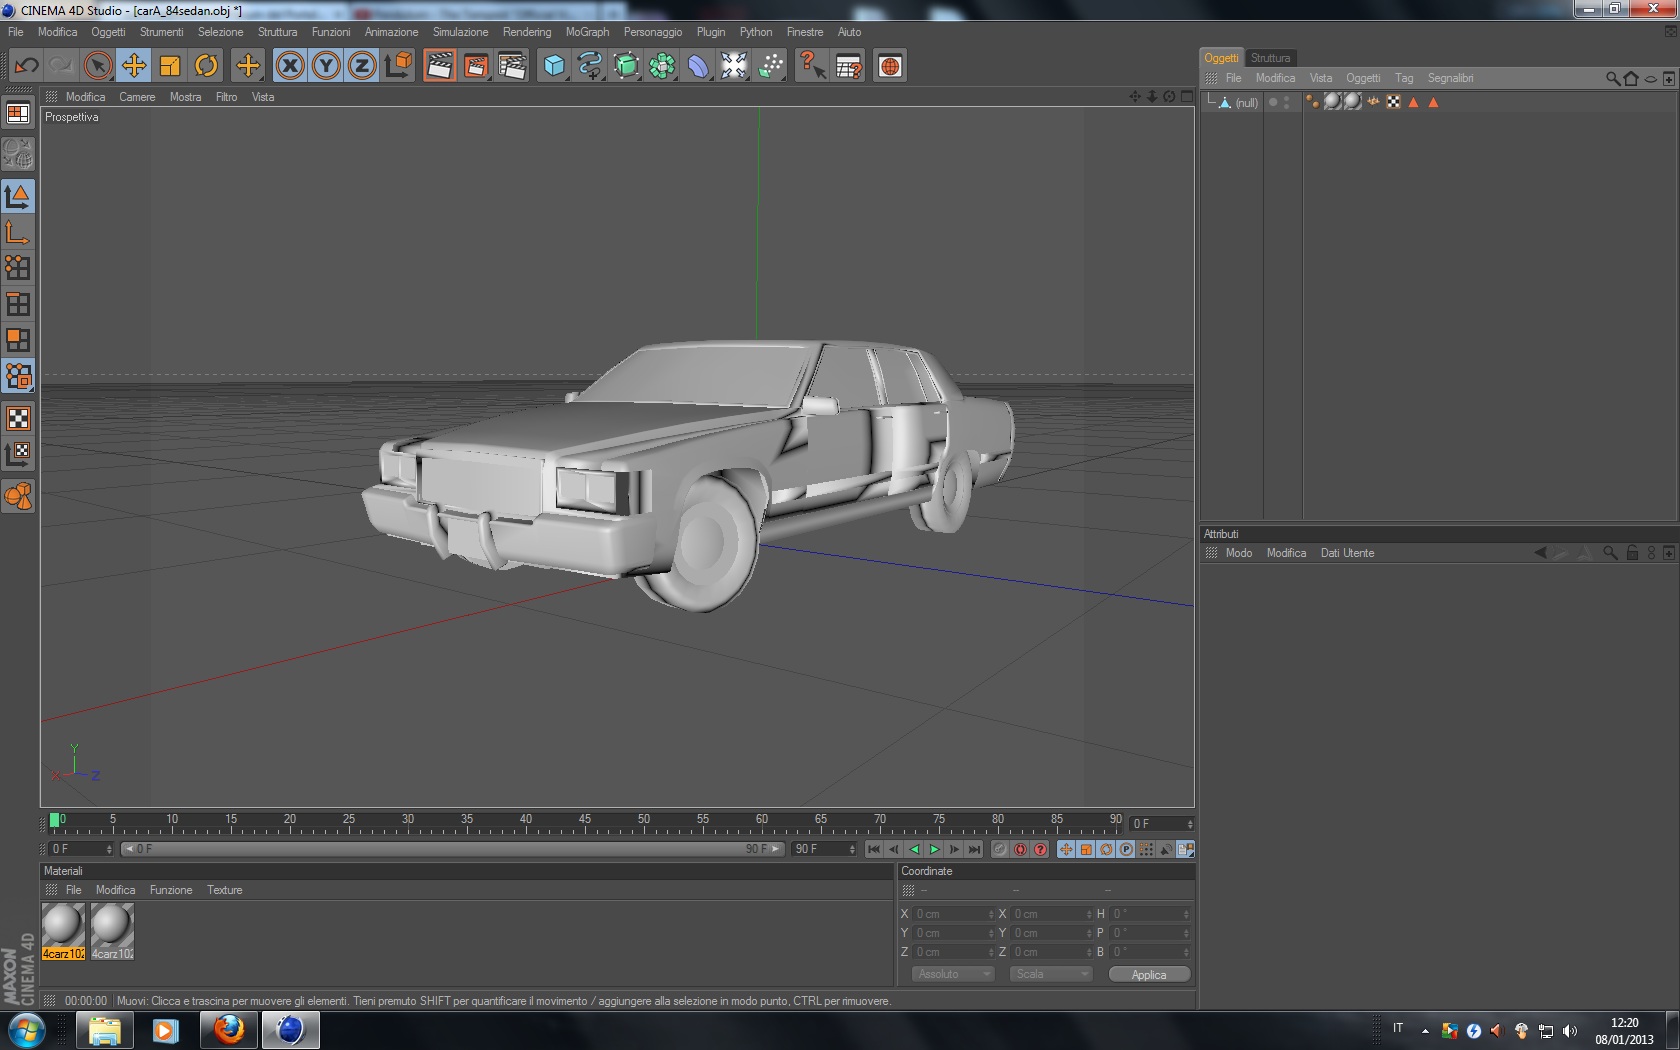The image size is (1680, 1050).
Task: Open the MoGraph menu
Action: click(x=587, y=32)
